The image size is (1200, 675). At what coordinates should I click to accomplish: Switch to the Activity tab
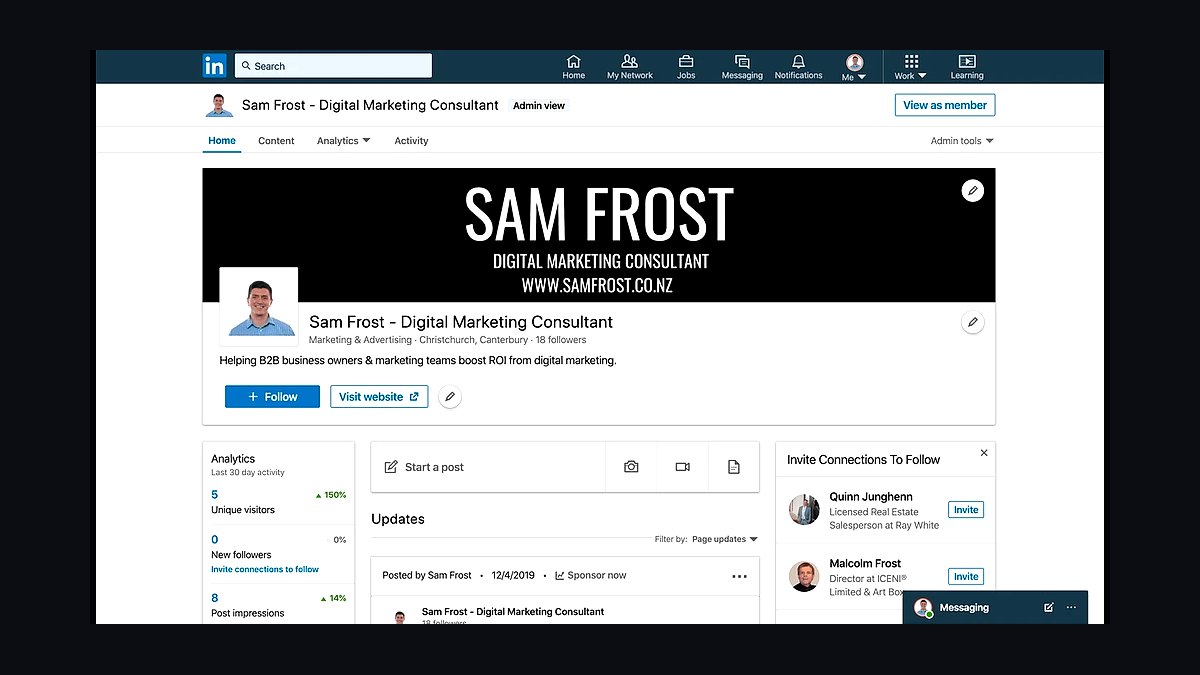pyautogui.click(x=411, y=141)
